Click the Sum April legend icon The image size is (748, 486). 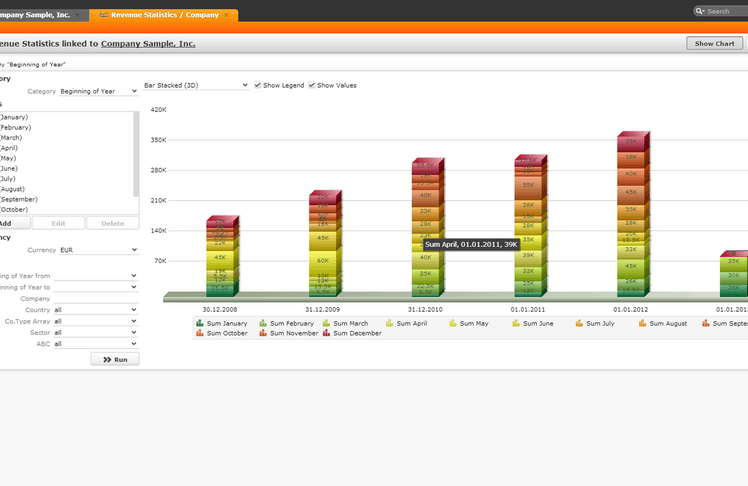click(390, 324)
